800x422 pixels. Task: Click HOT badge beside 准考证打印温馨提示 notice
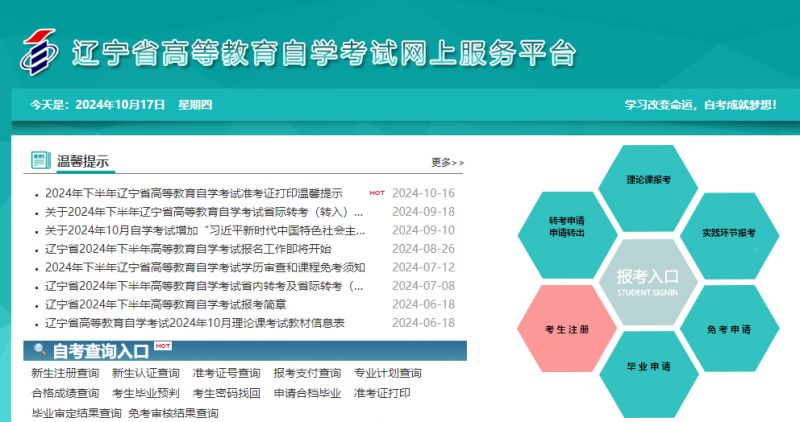coord(377,193)
